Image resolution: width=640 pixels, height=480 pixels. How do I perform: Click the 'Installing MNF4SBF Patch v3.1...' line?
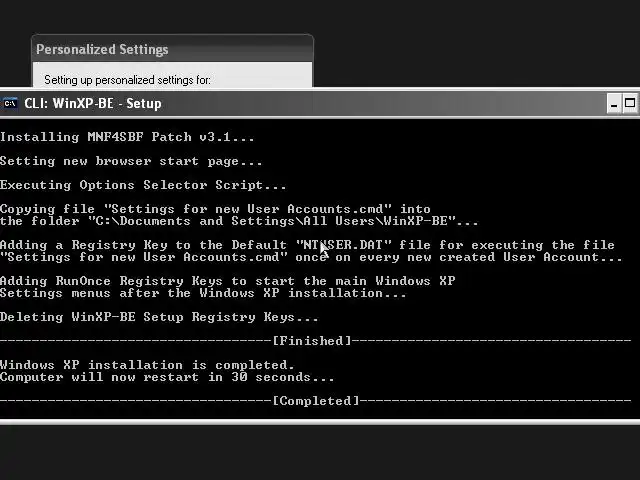(127, 137)
